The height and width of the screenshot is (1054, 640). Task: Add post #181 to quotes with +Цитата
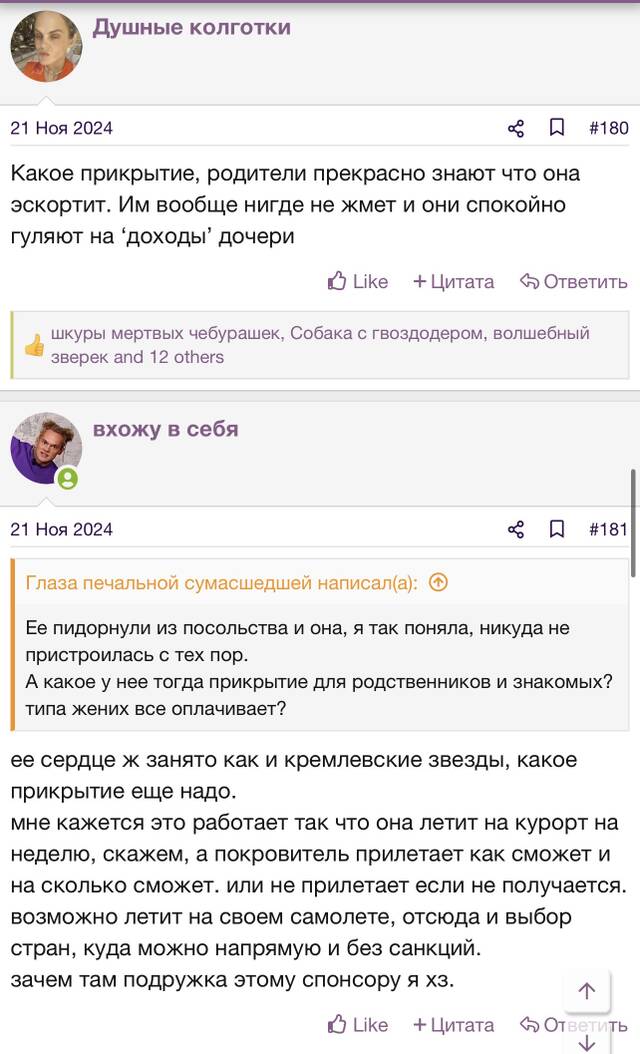coord(454,1024)
